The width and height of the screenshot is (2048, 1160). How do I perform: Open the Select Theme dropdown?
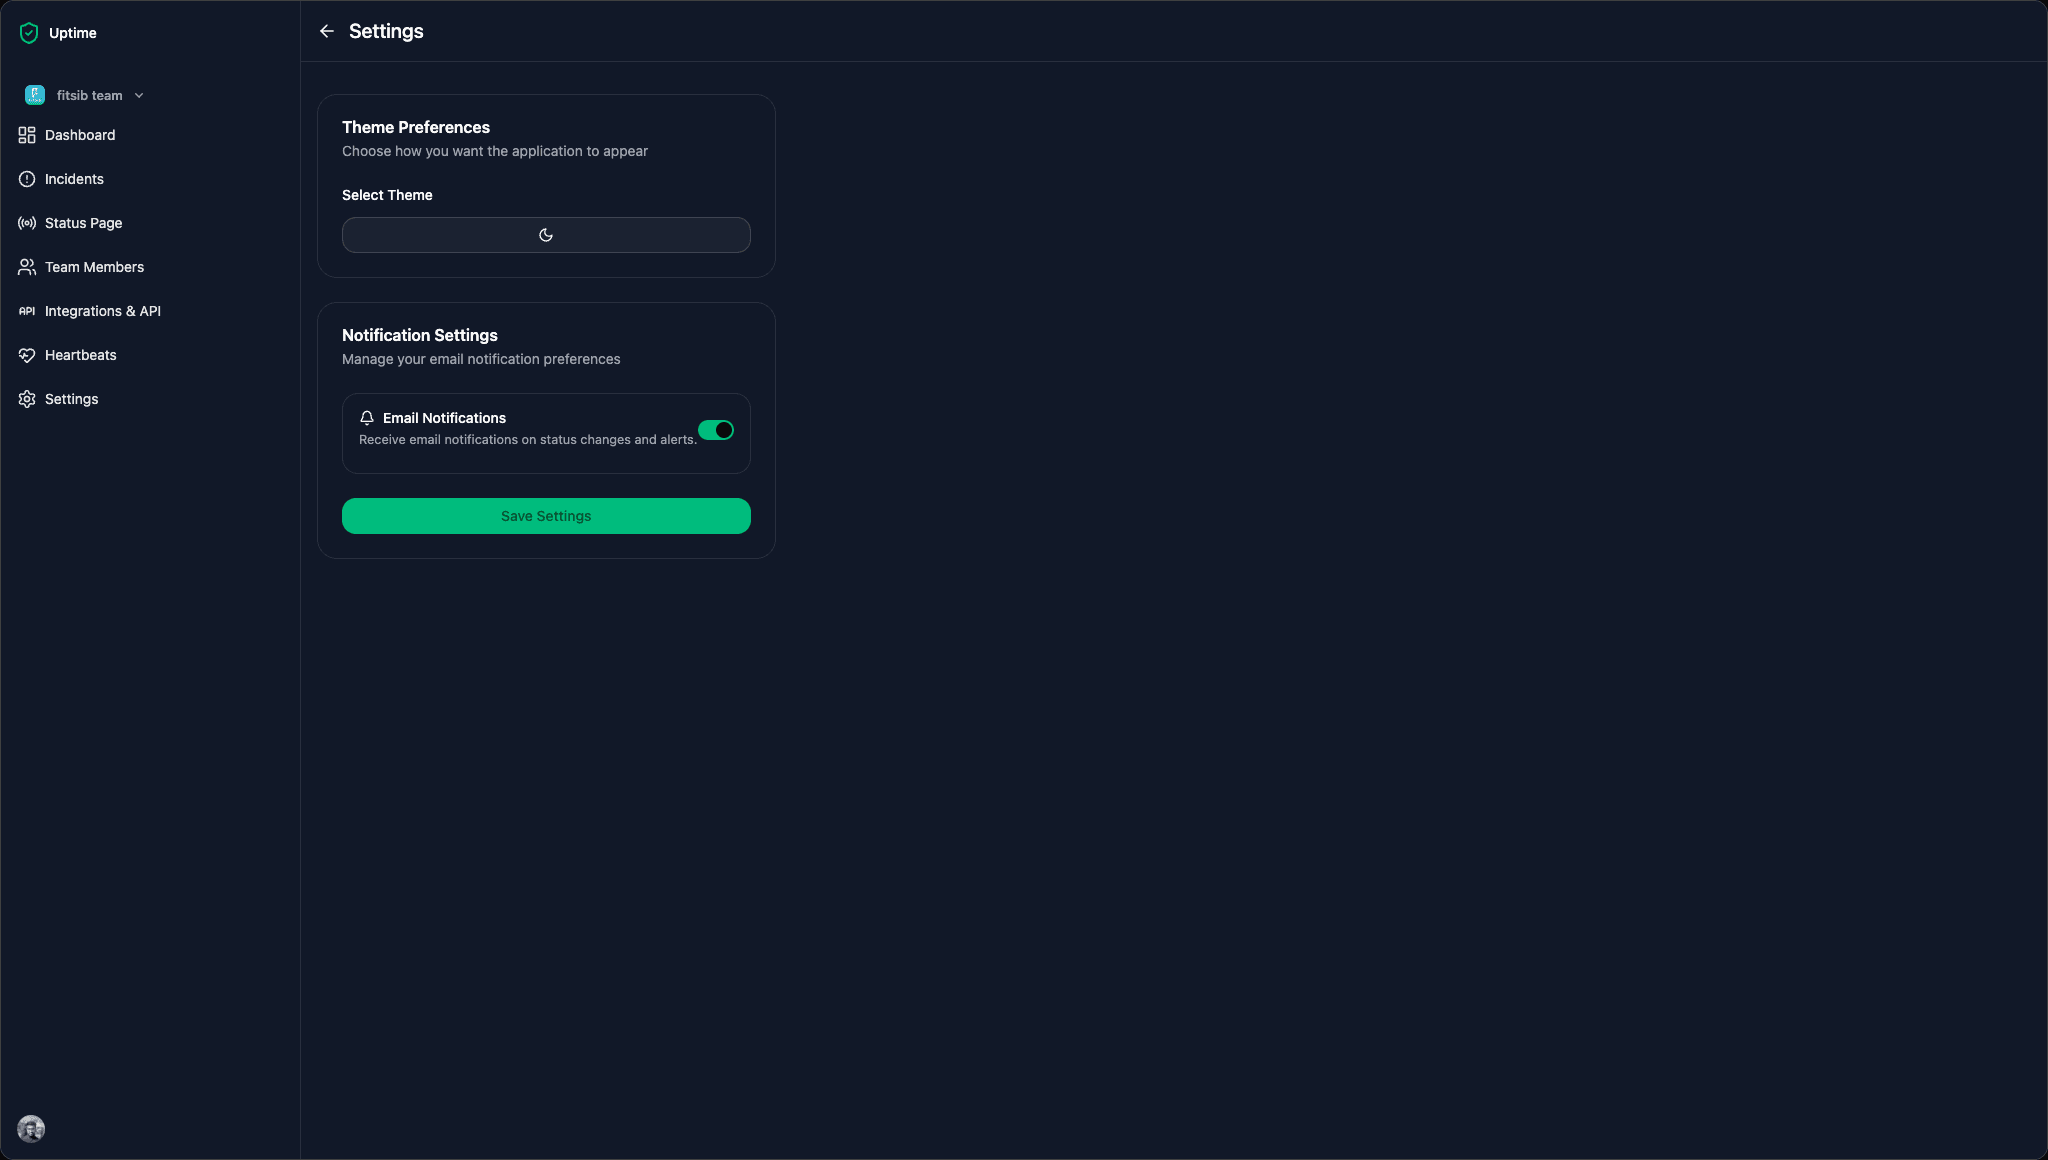tap(546, 235)
